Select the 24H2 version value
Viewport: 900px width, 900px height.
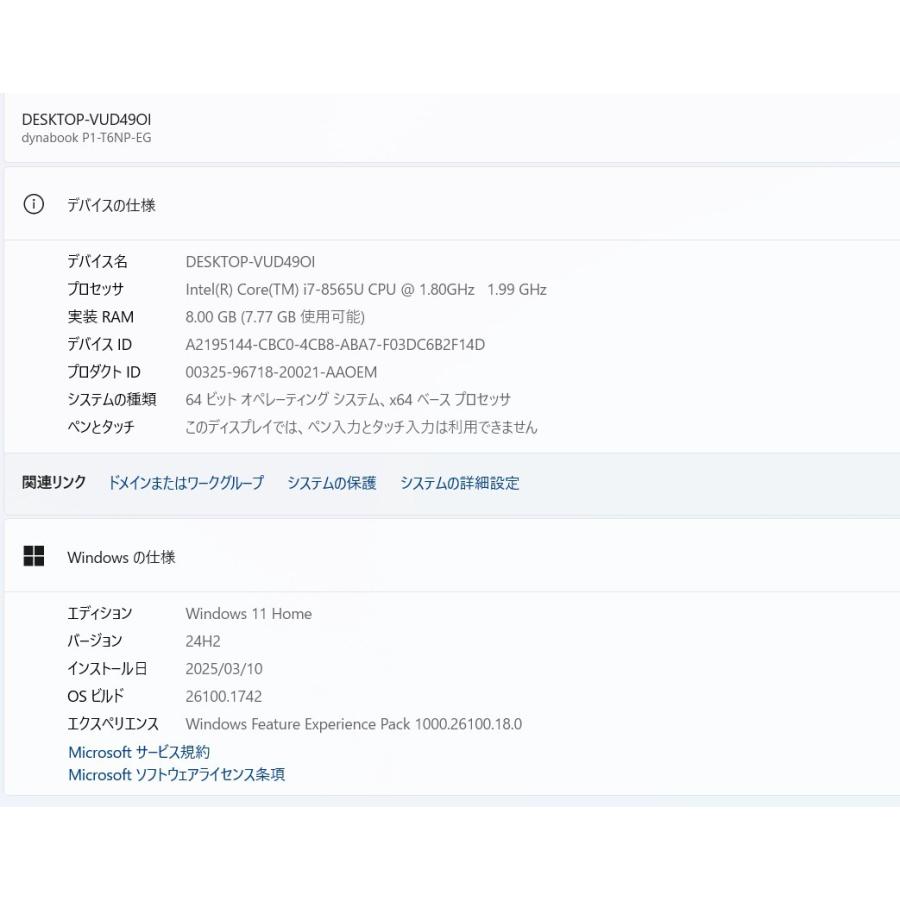[203, 641]
